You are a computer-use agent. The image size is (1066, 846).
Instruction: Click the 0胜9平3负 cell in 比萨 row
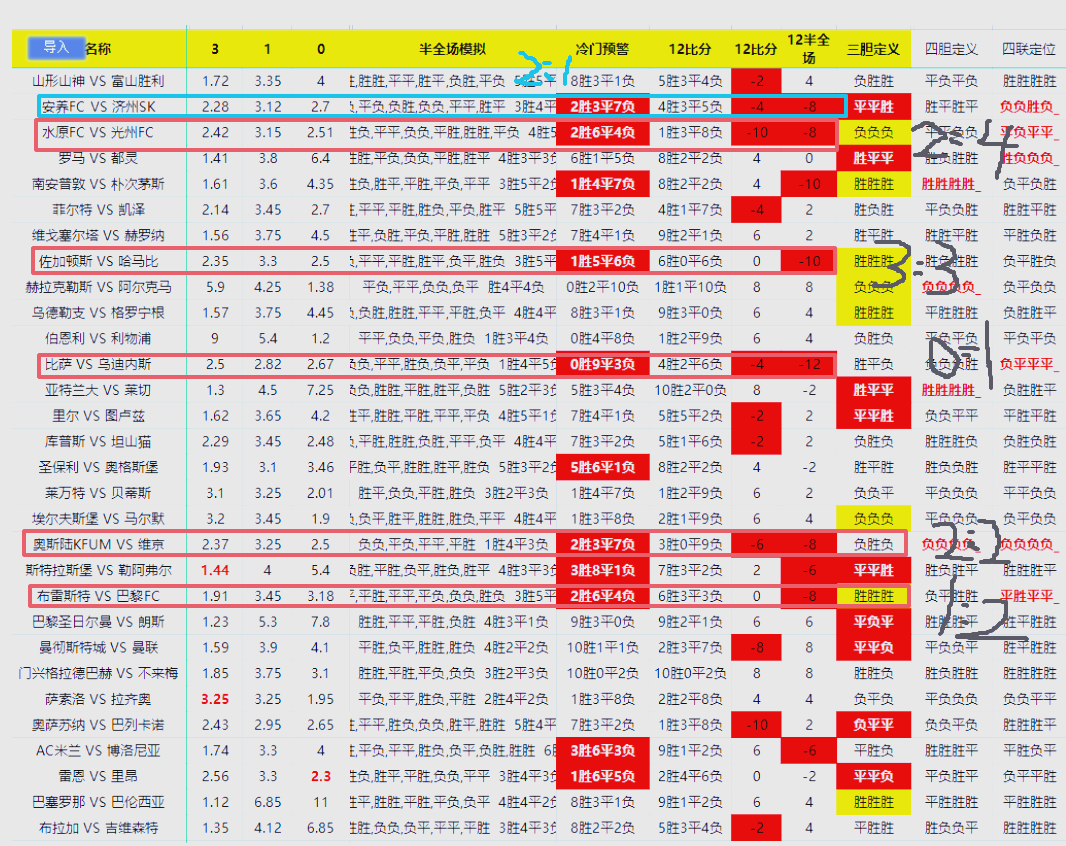point(602,364)
